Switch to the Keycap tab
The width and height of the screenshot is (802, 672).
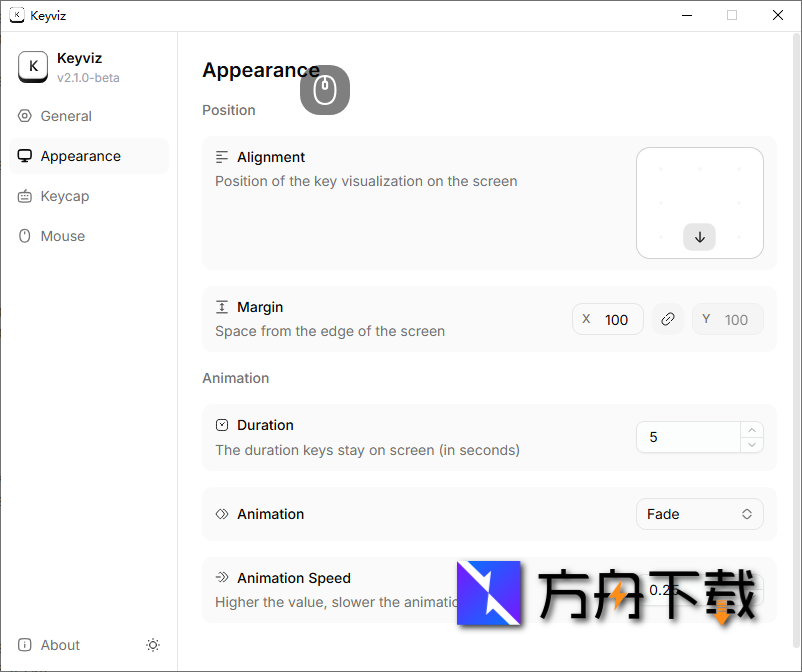pyautogui.click(x=65, y=196)
